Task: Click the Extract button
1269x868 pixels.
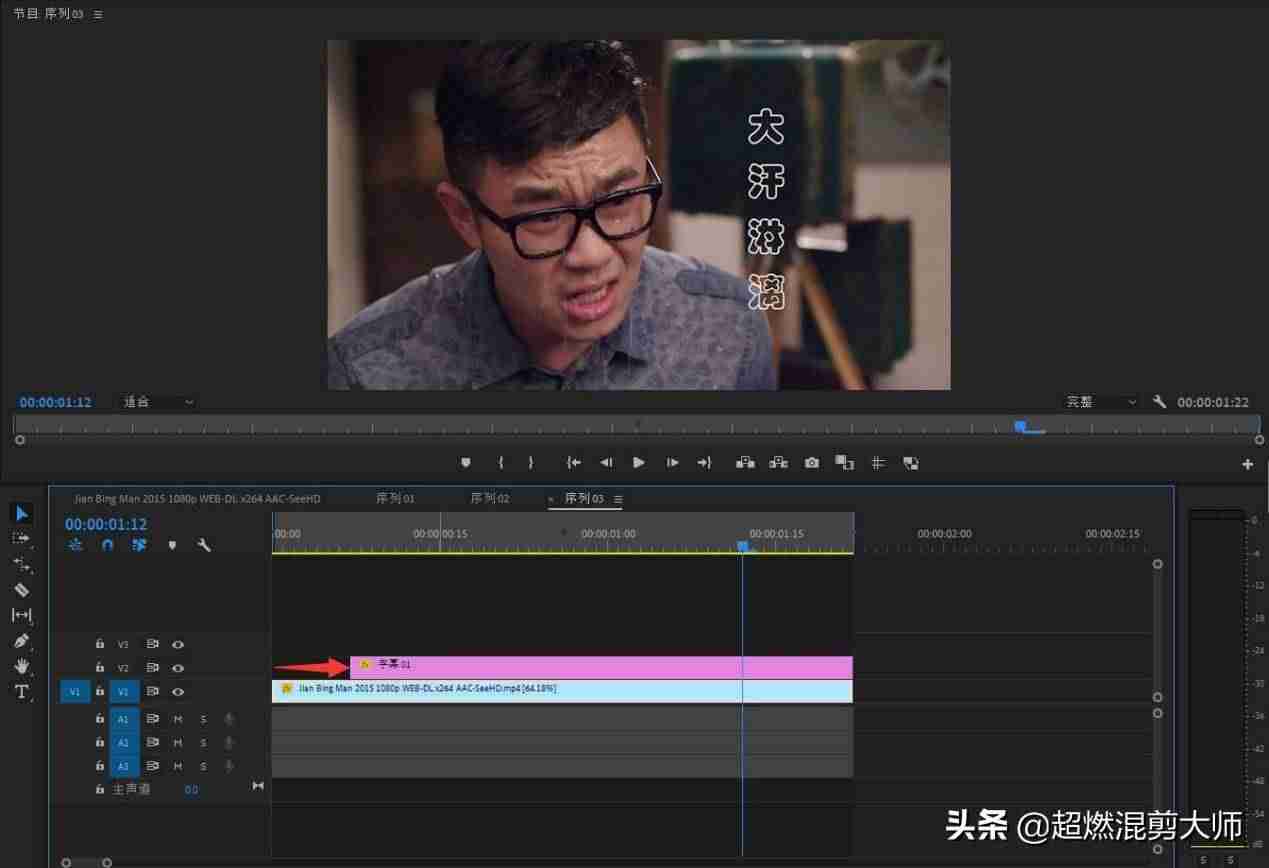Action: (778, 463)
